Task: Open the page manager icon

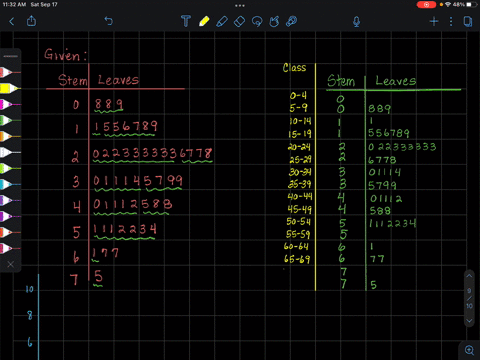Action: (468, 22)
